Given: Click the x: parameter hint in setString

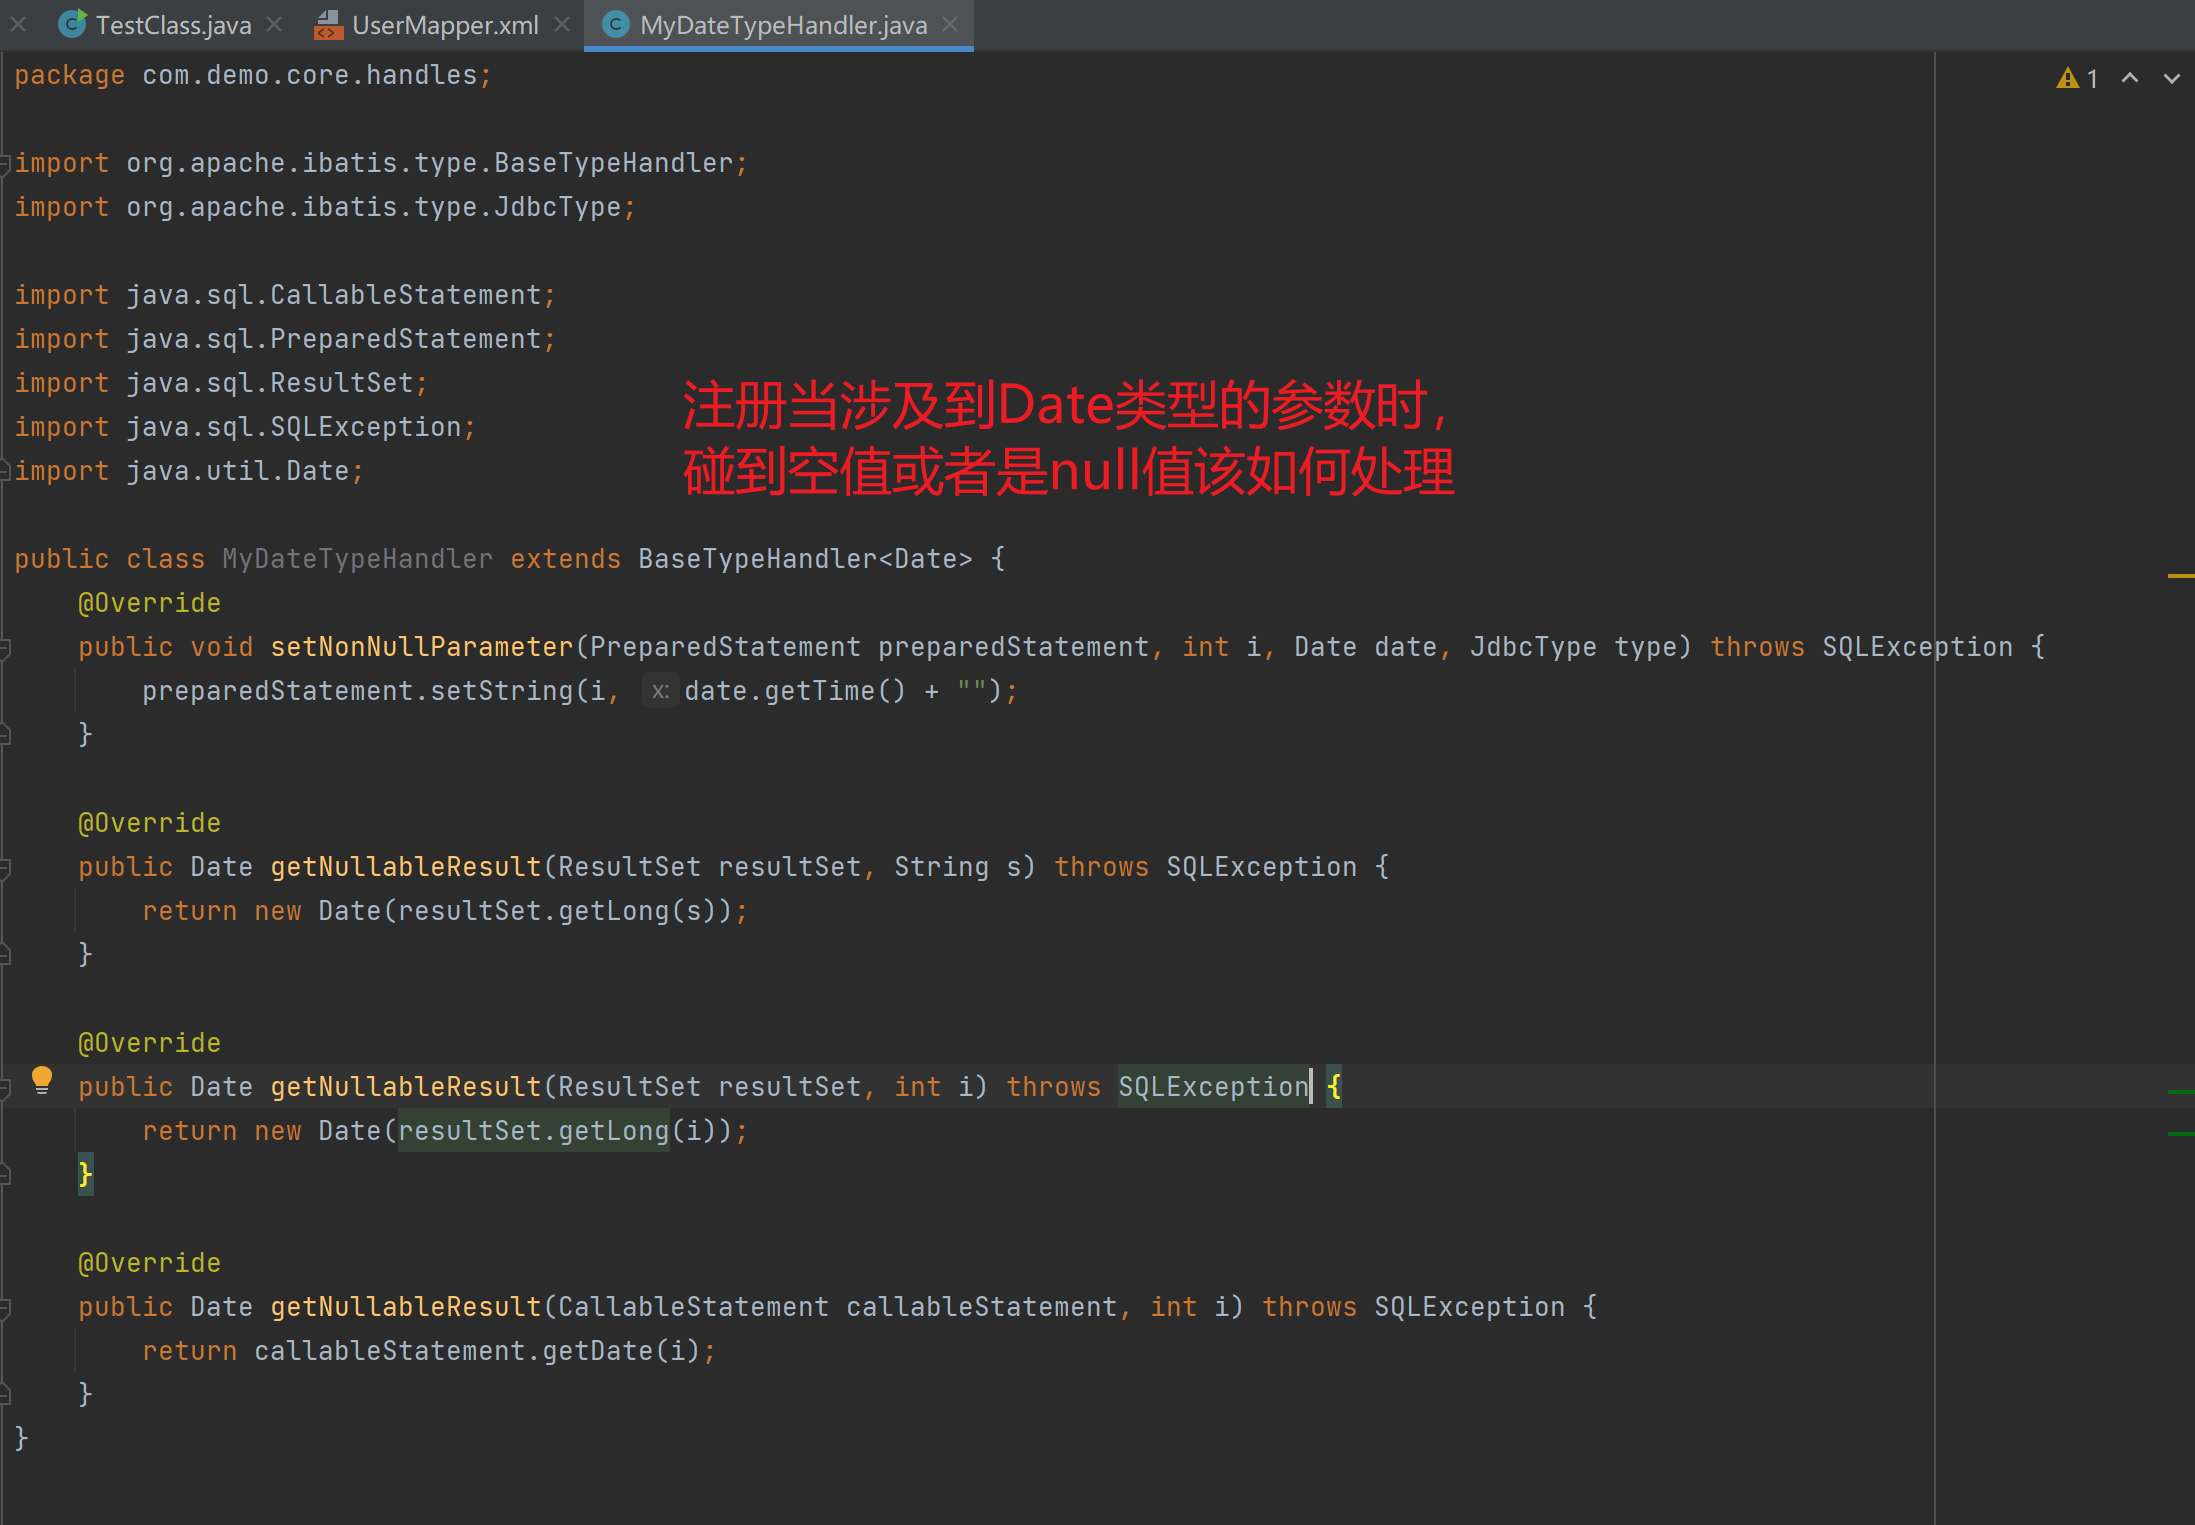Looking at the screenshot, I should click(660, 691).
